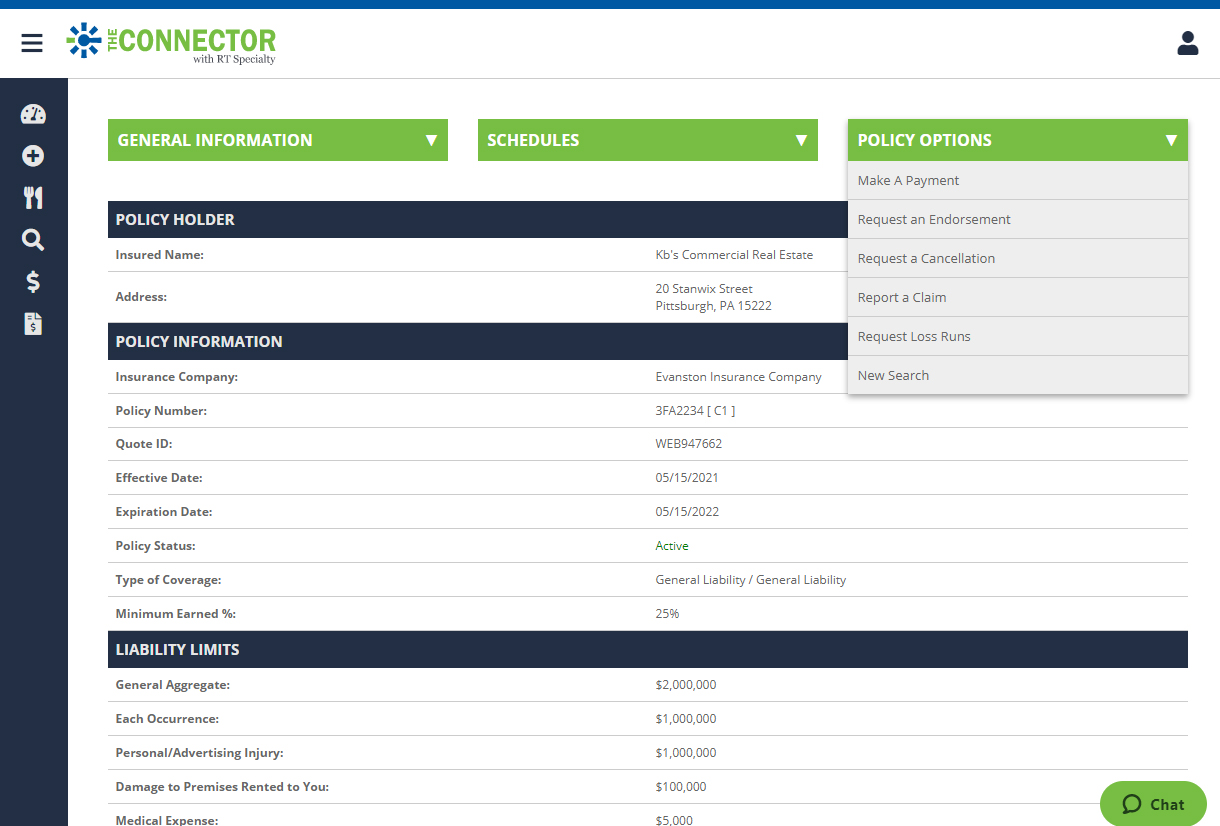Click Personal/Advertising Injury $1,000,000 value

(x=686, y=753)
